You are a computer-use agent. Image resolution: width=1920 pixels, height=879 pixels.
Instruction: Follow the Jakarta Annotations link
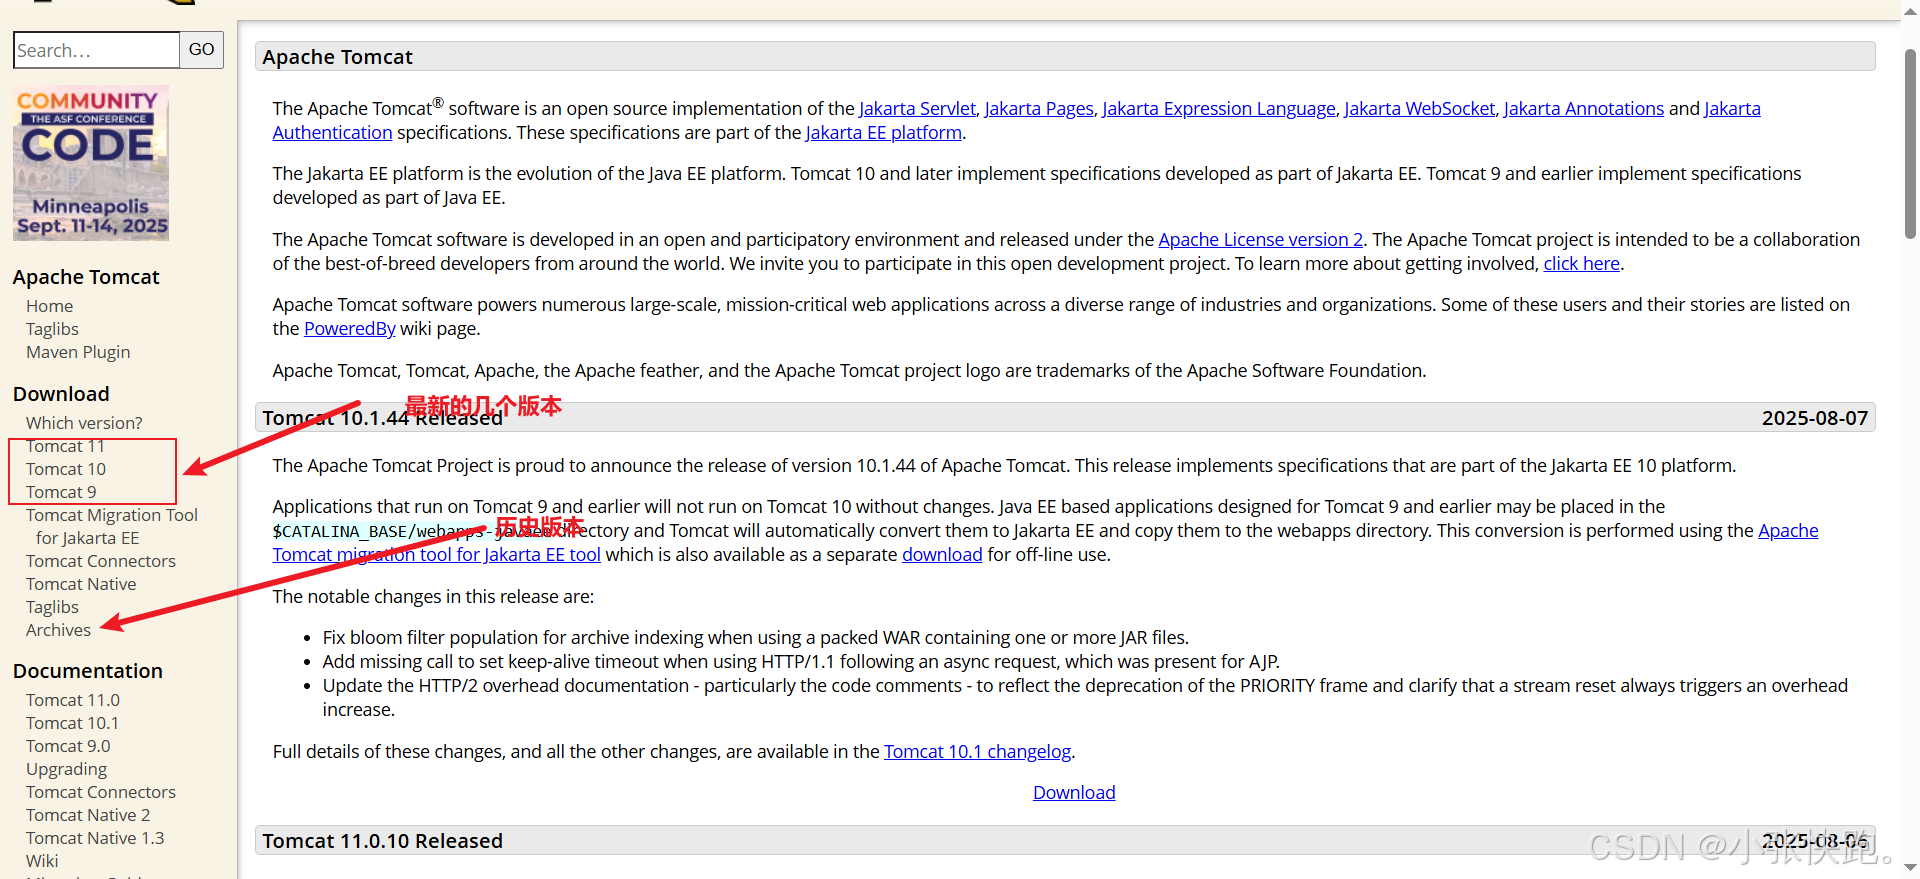pyautogui.click(x=1584, y=108)
